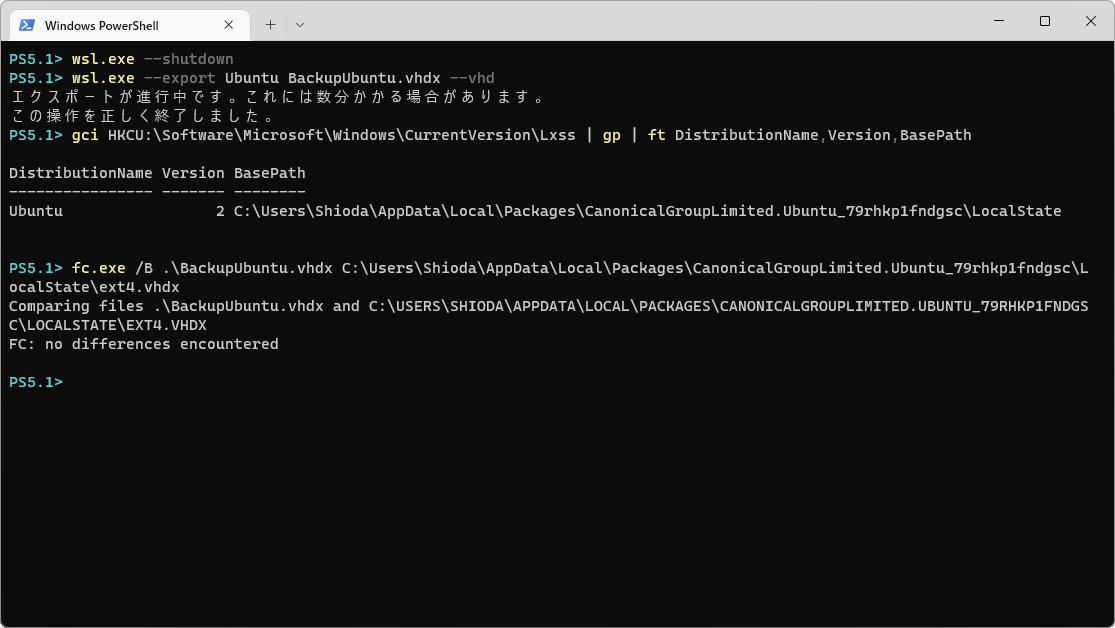The image size is (1115, 628).
Task: Click the last empty 'PS5.1>' prompt
Action: click(x=36, y=382)
